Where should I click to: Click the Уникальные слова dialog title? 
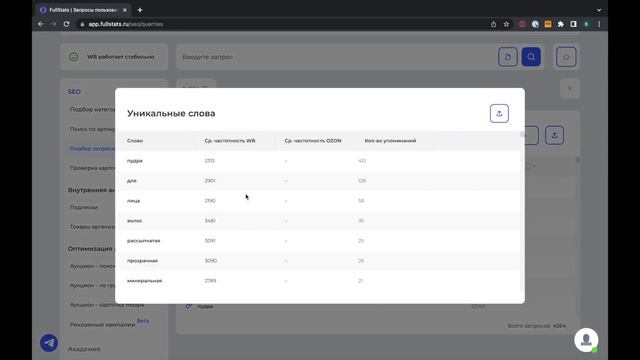pyautogui.click(x=171, y=113)
